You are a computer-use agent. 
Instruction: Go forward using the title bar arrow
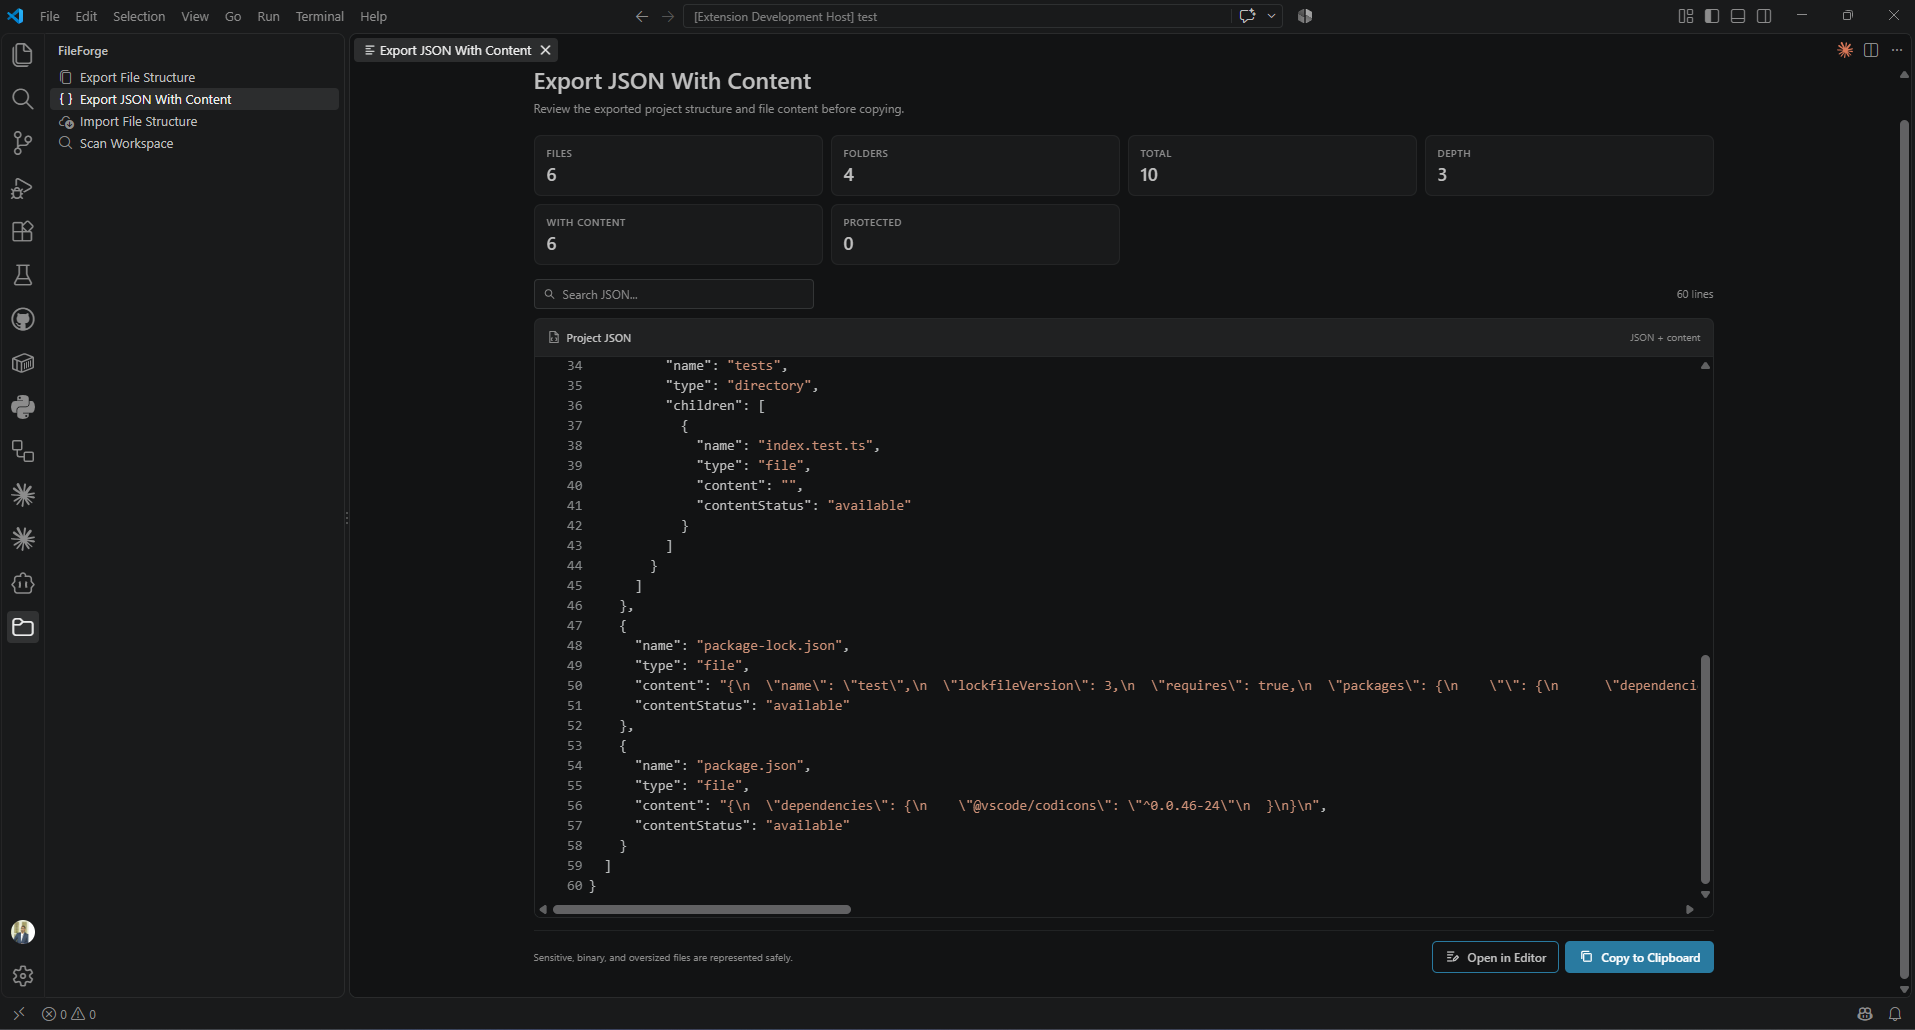668,16
